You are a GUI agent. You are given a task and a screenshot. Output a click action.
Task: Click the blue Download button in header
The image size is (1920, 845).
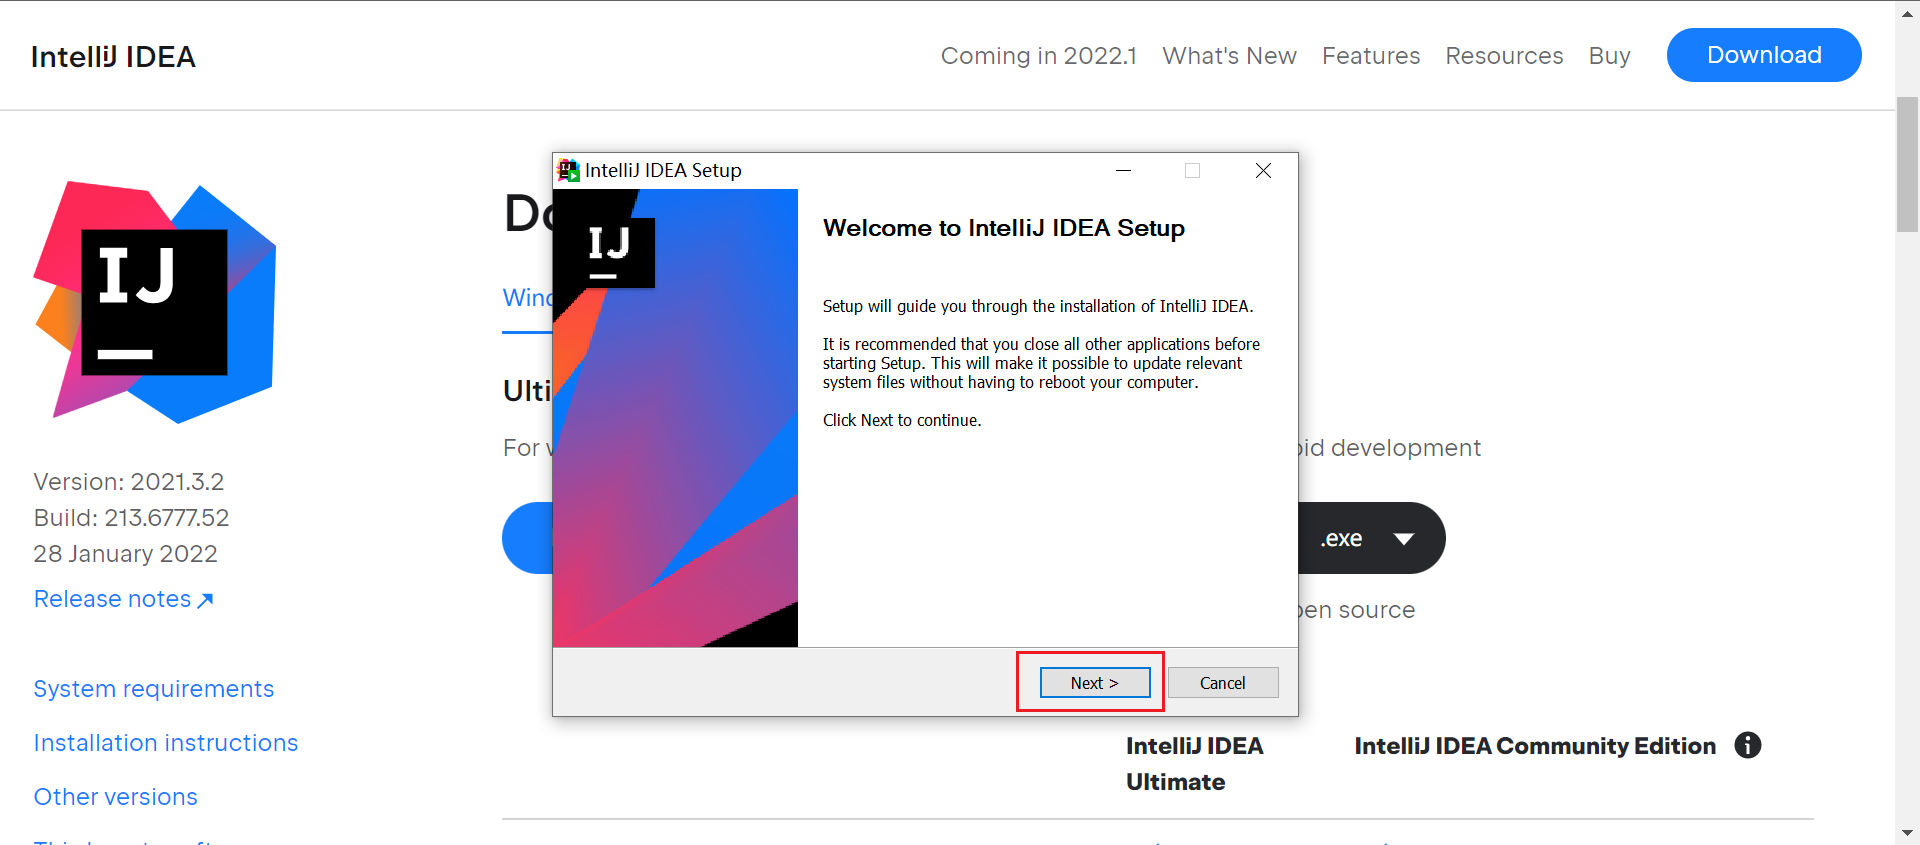tap(1764, 55)
